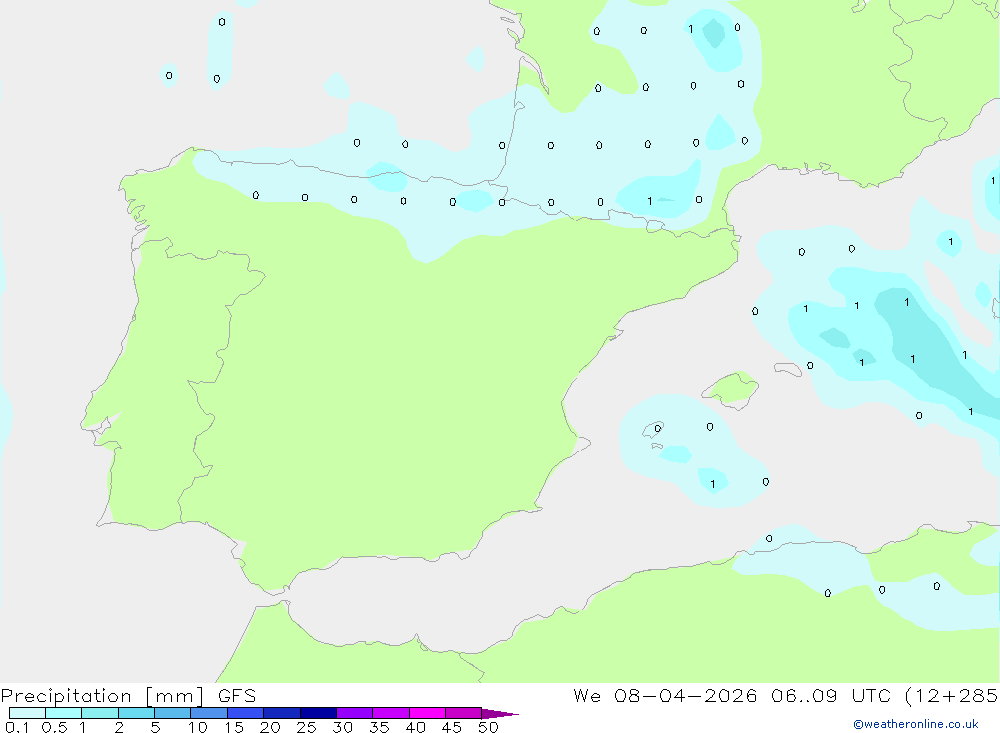
Task: Click the purple arrow tip above 50 mm
Action: click(x=500, y=714)
